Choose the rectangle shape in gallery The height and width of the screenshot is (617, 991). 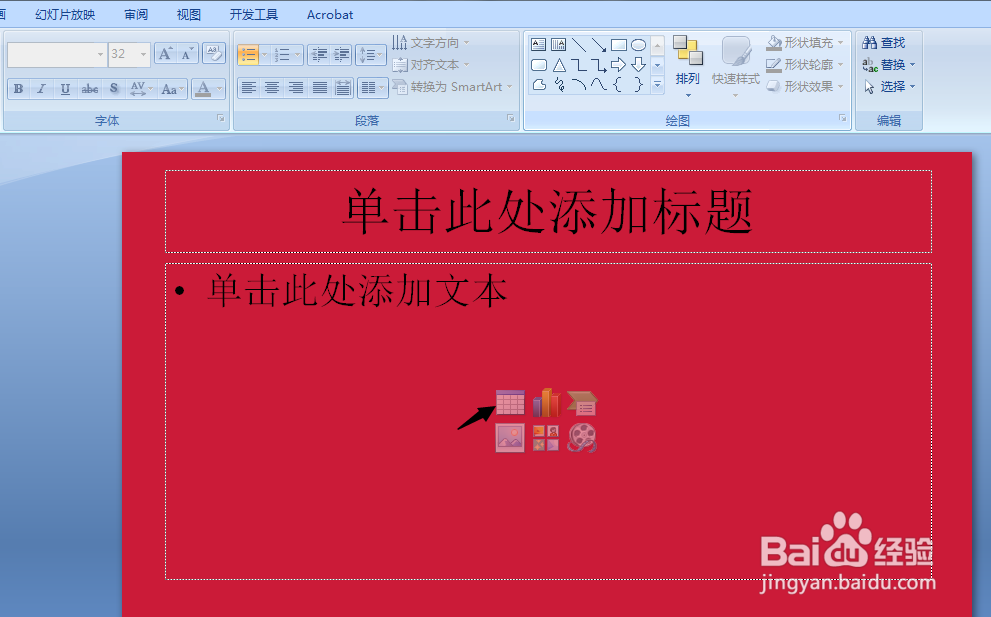[619, 44]
